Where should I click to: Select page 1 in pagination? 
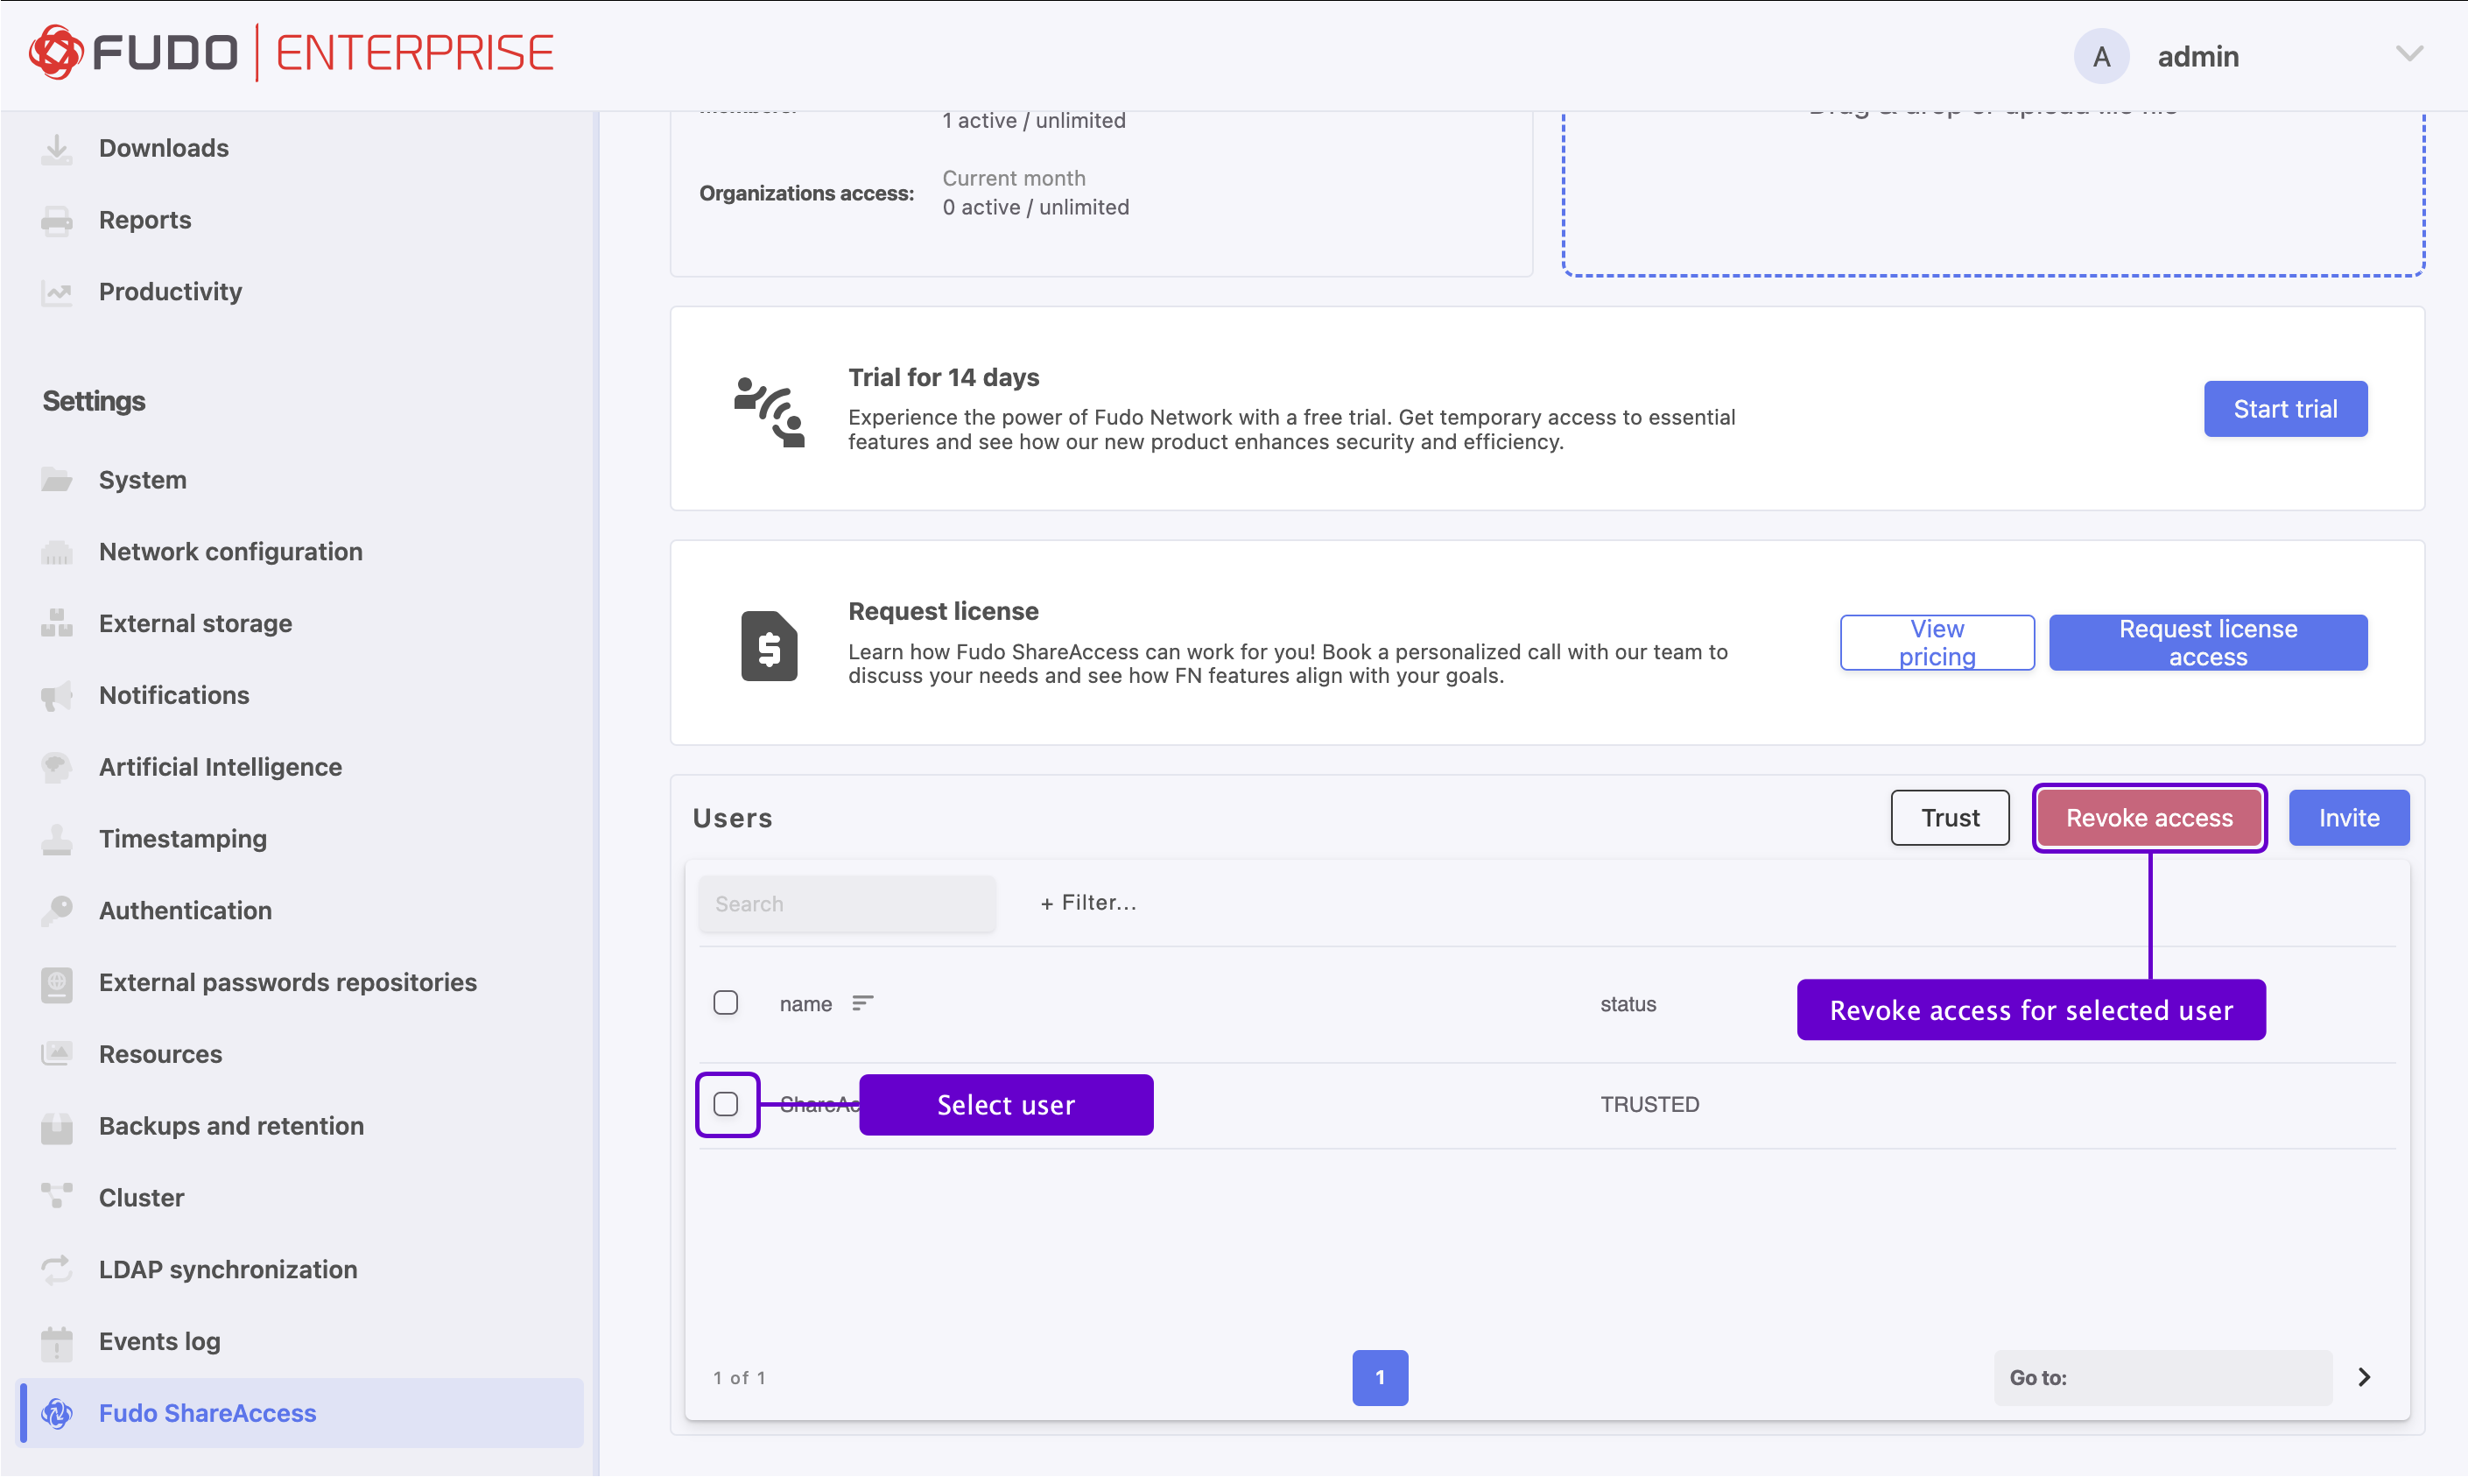point(1380,1378)
